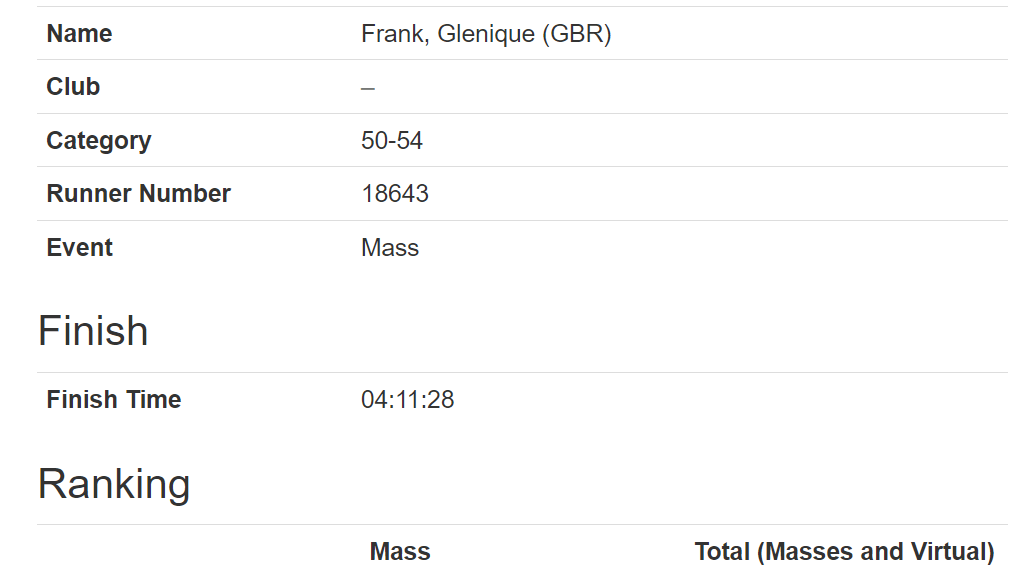Click the Total (Masses and Virtual) header

[844, 552]
